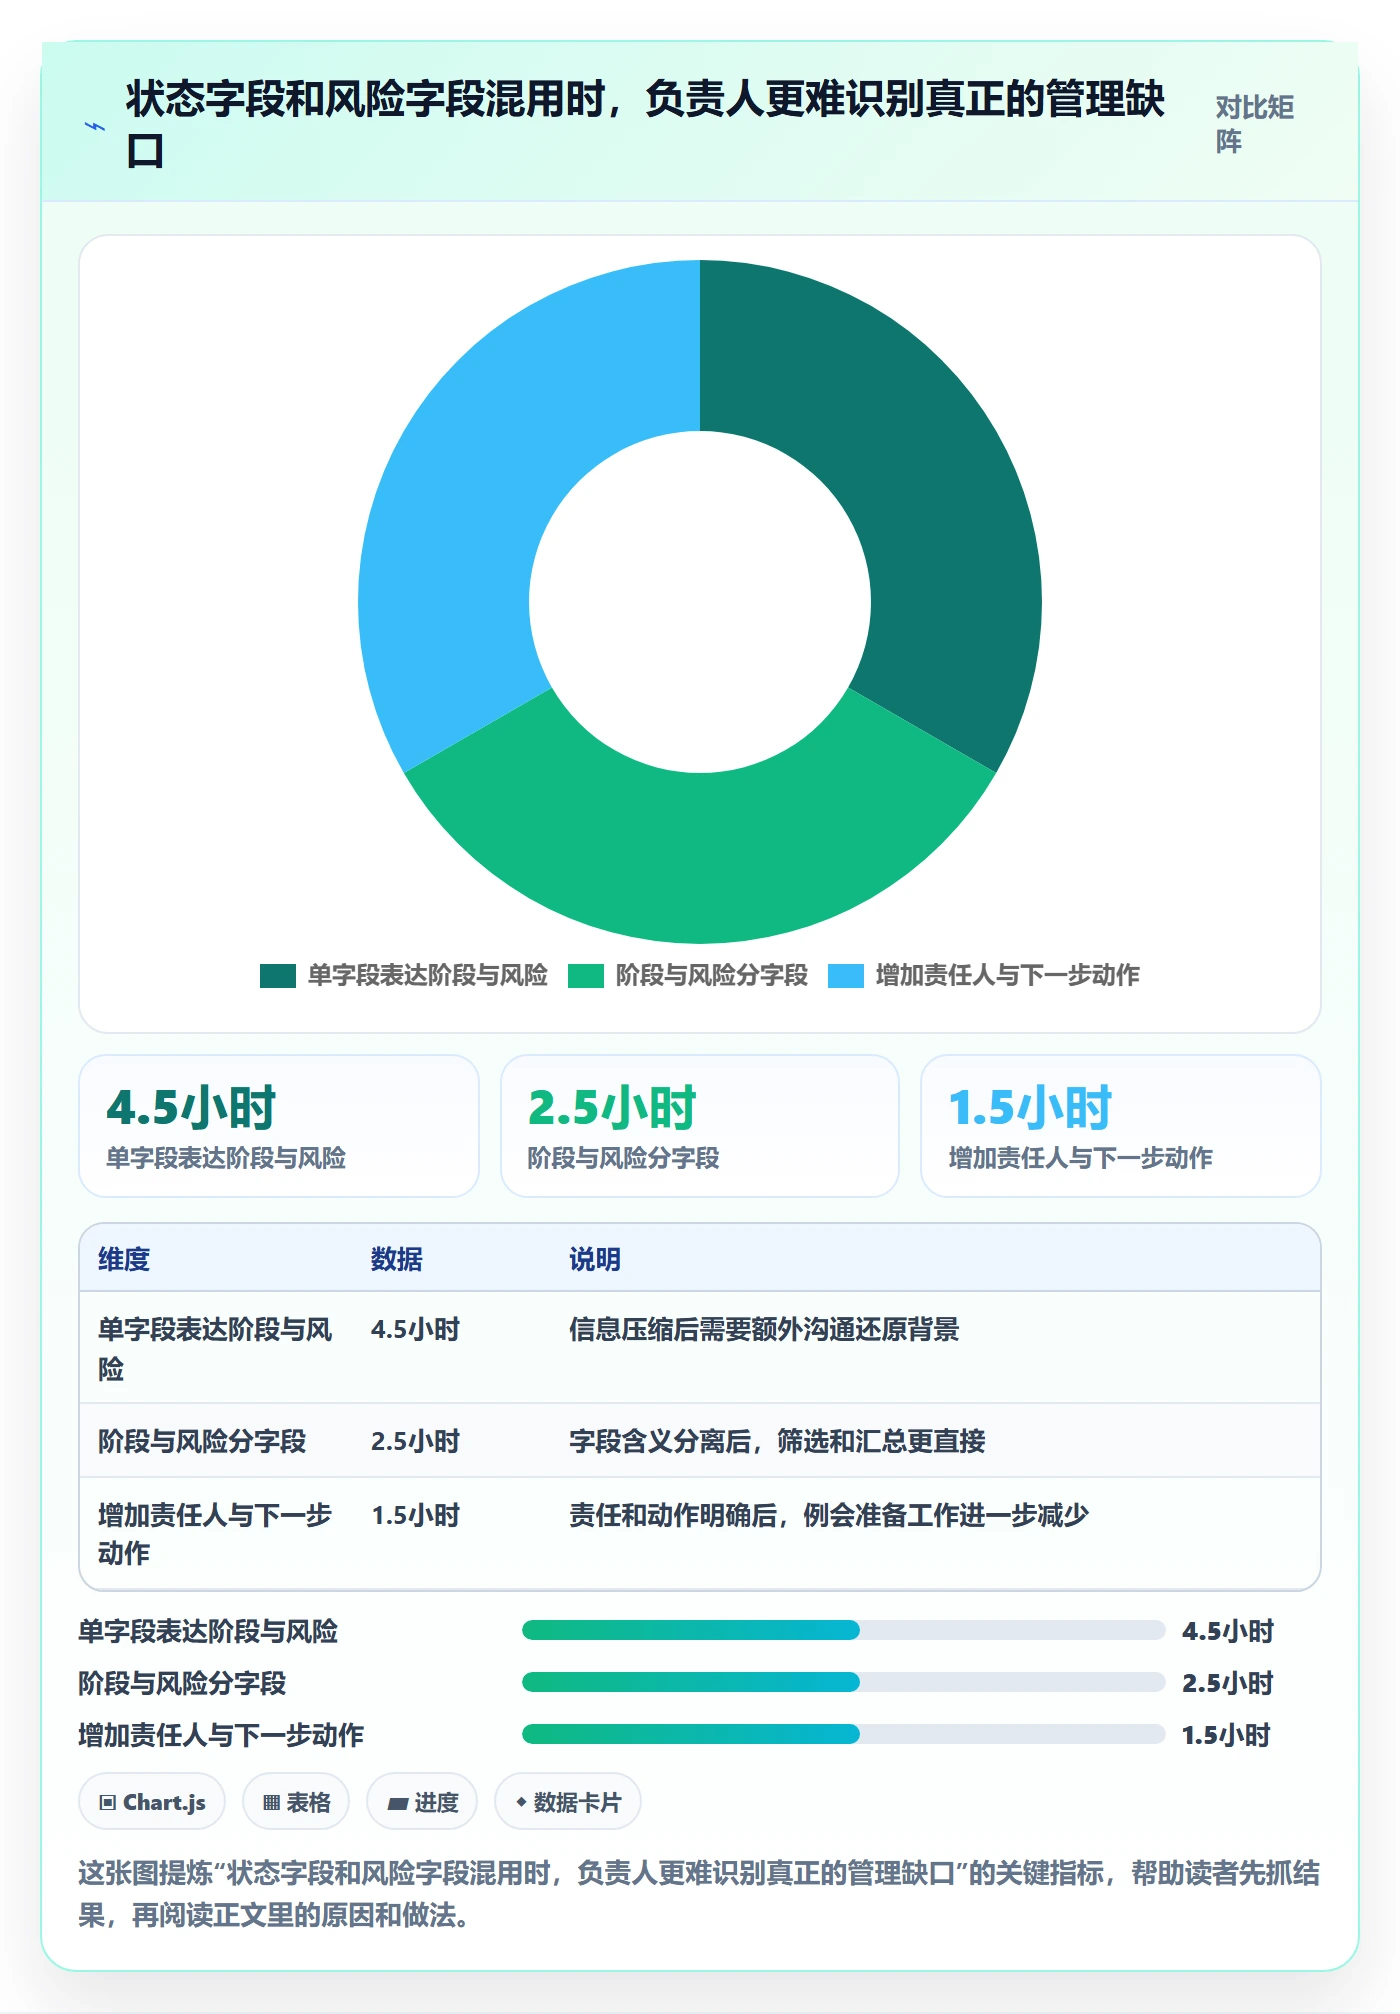Click the 阶段与风险分字段 table row name
The image size is (1400, 2014).
[202, 1441]
